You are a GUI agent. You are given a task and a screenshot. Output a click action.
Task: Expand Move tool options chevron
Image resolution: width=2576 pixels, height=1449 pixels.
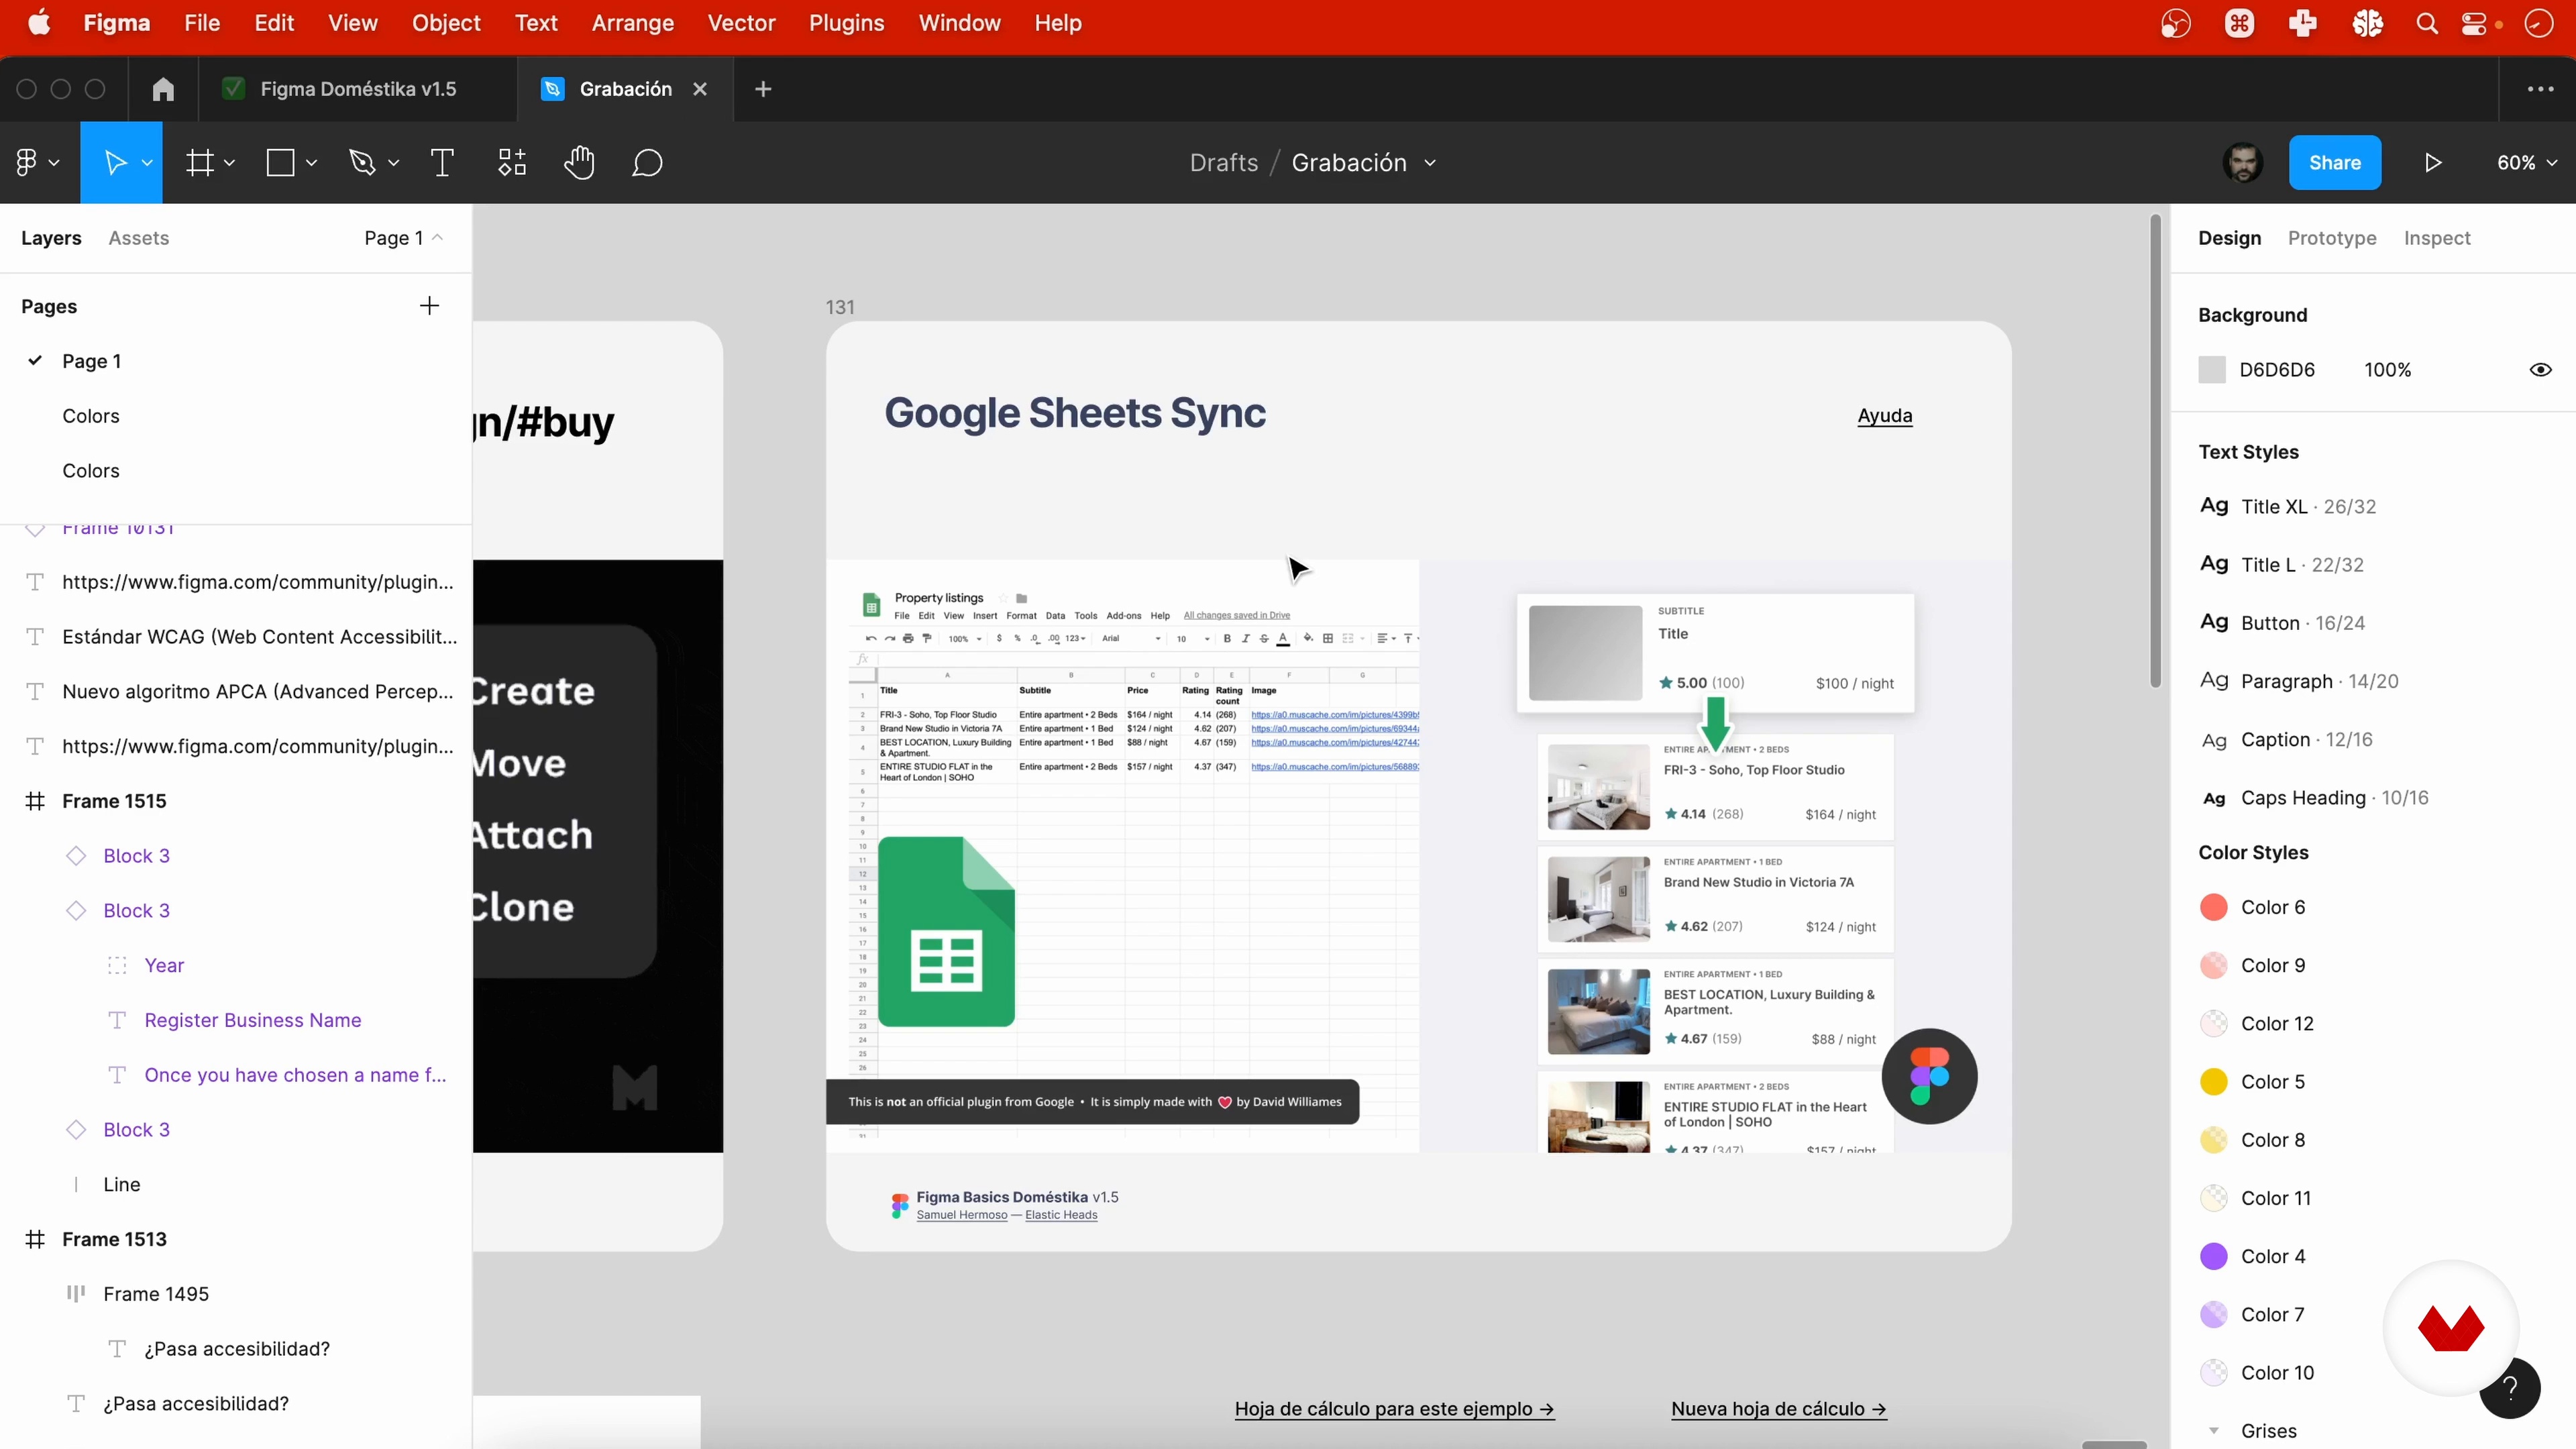(147, 163)
